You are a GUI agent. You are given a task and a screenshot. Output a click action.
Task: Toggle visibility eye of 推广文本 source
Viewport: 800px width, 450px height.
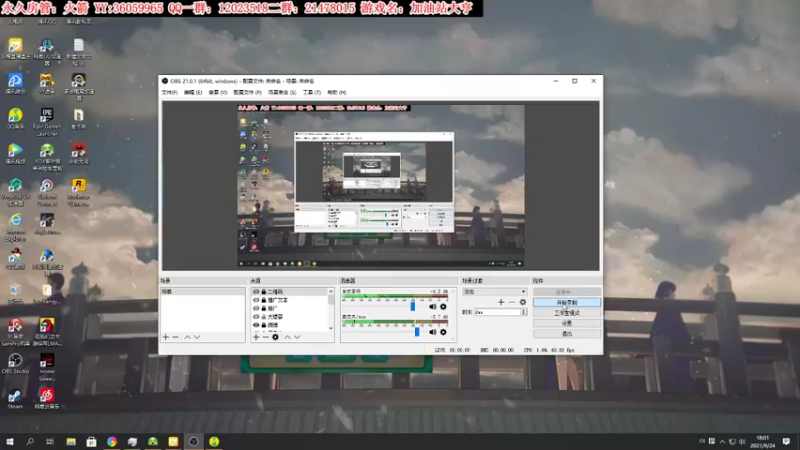click(x=256, y=300)
